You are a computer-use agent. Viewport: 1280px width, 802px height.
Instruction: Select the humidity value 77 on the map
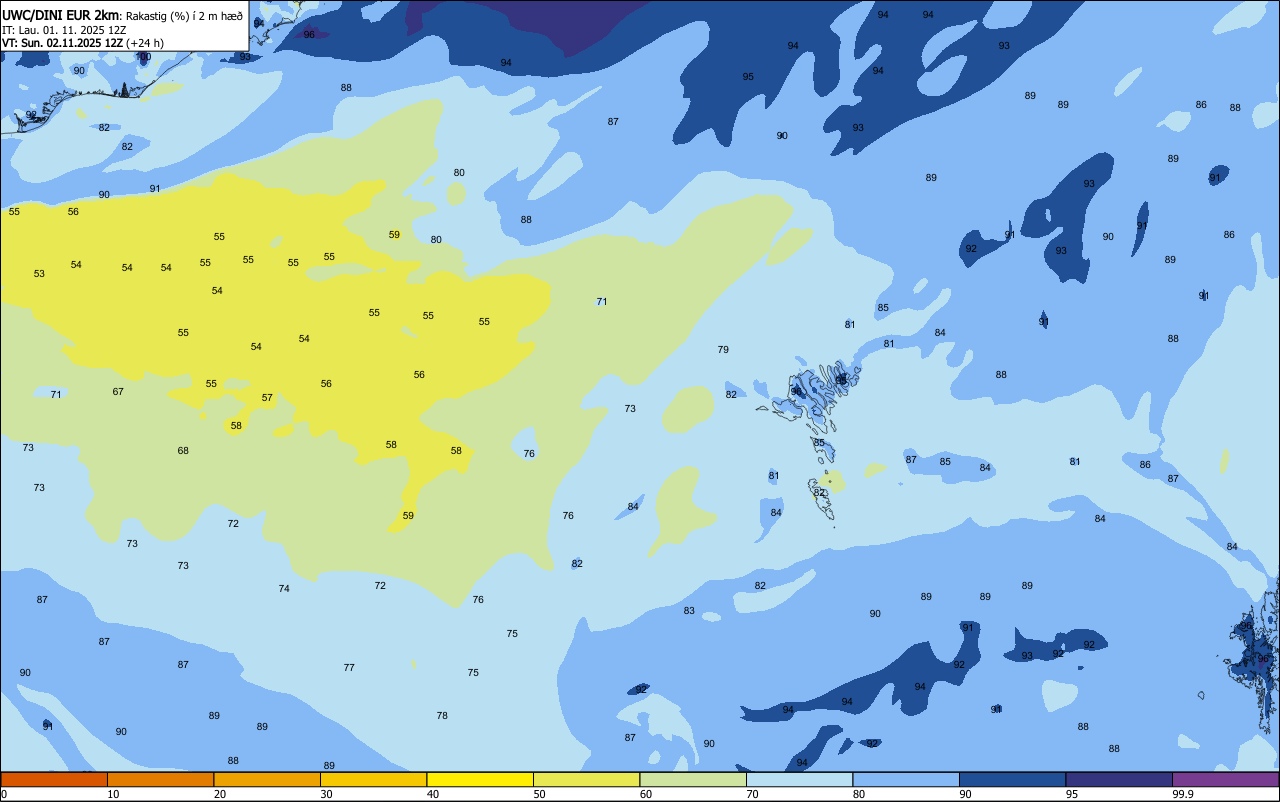(x=349, y=668)
